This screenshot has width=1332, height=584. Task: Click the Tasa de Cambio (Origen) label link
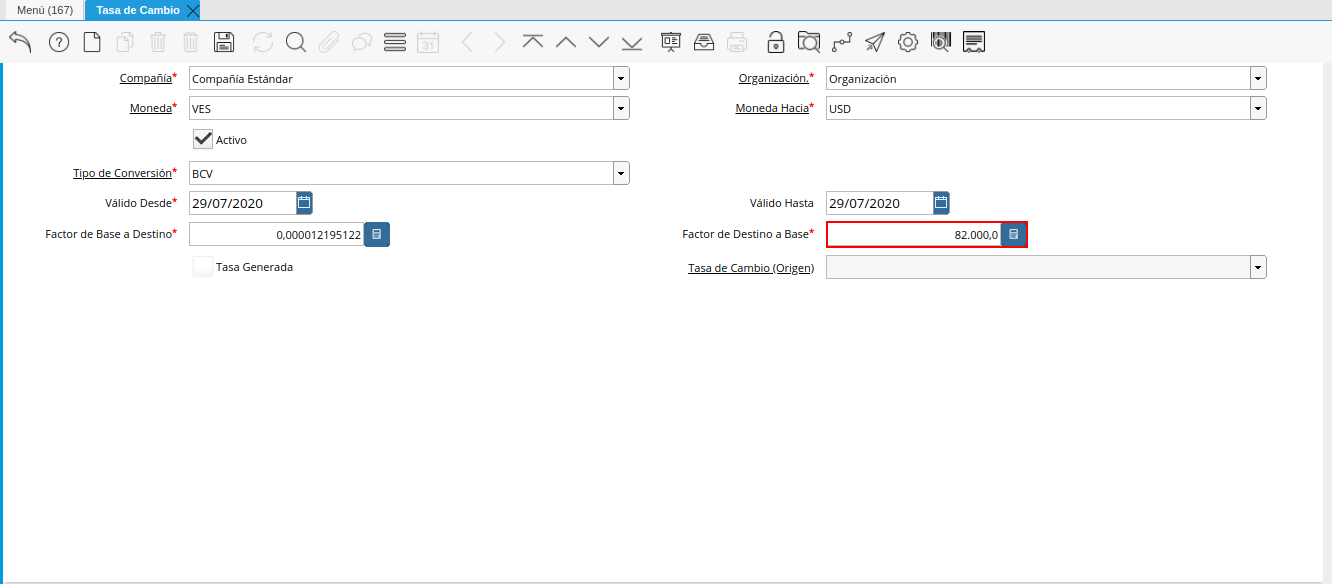point(751,268)
